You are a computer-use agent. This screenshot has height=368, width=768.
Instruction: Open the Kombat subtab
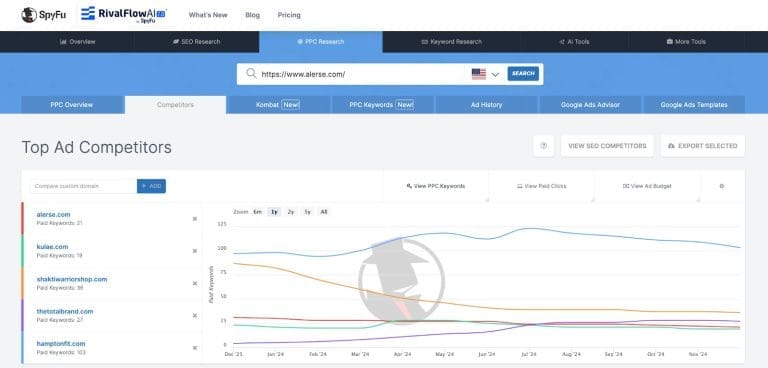pos(278,105)
